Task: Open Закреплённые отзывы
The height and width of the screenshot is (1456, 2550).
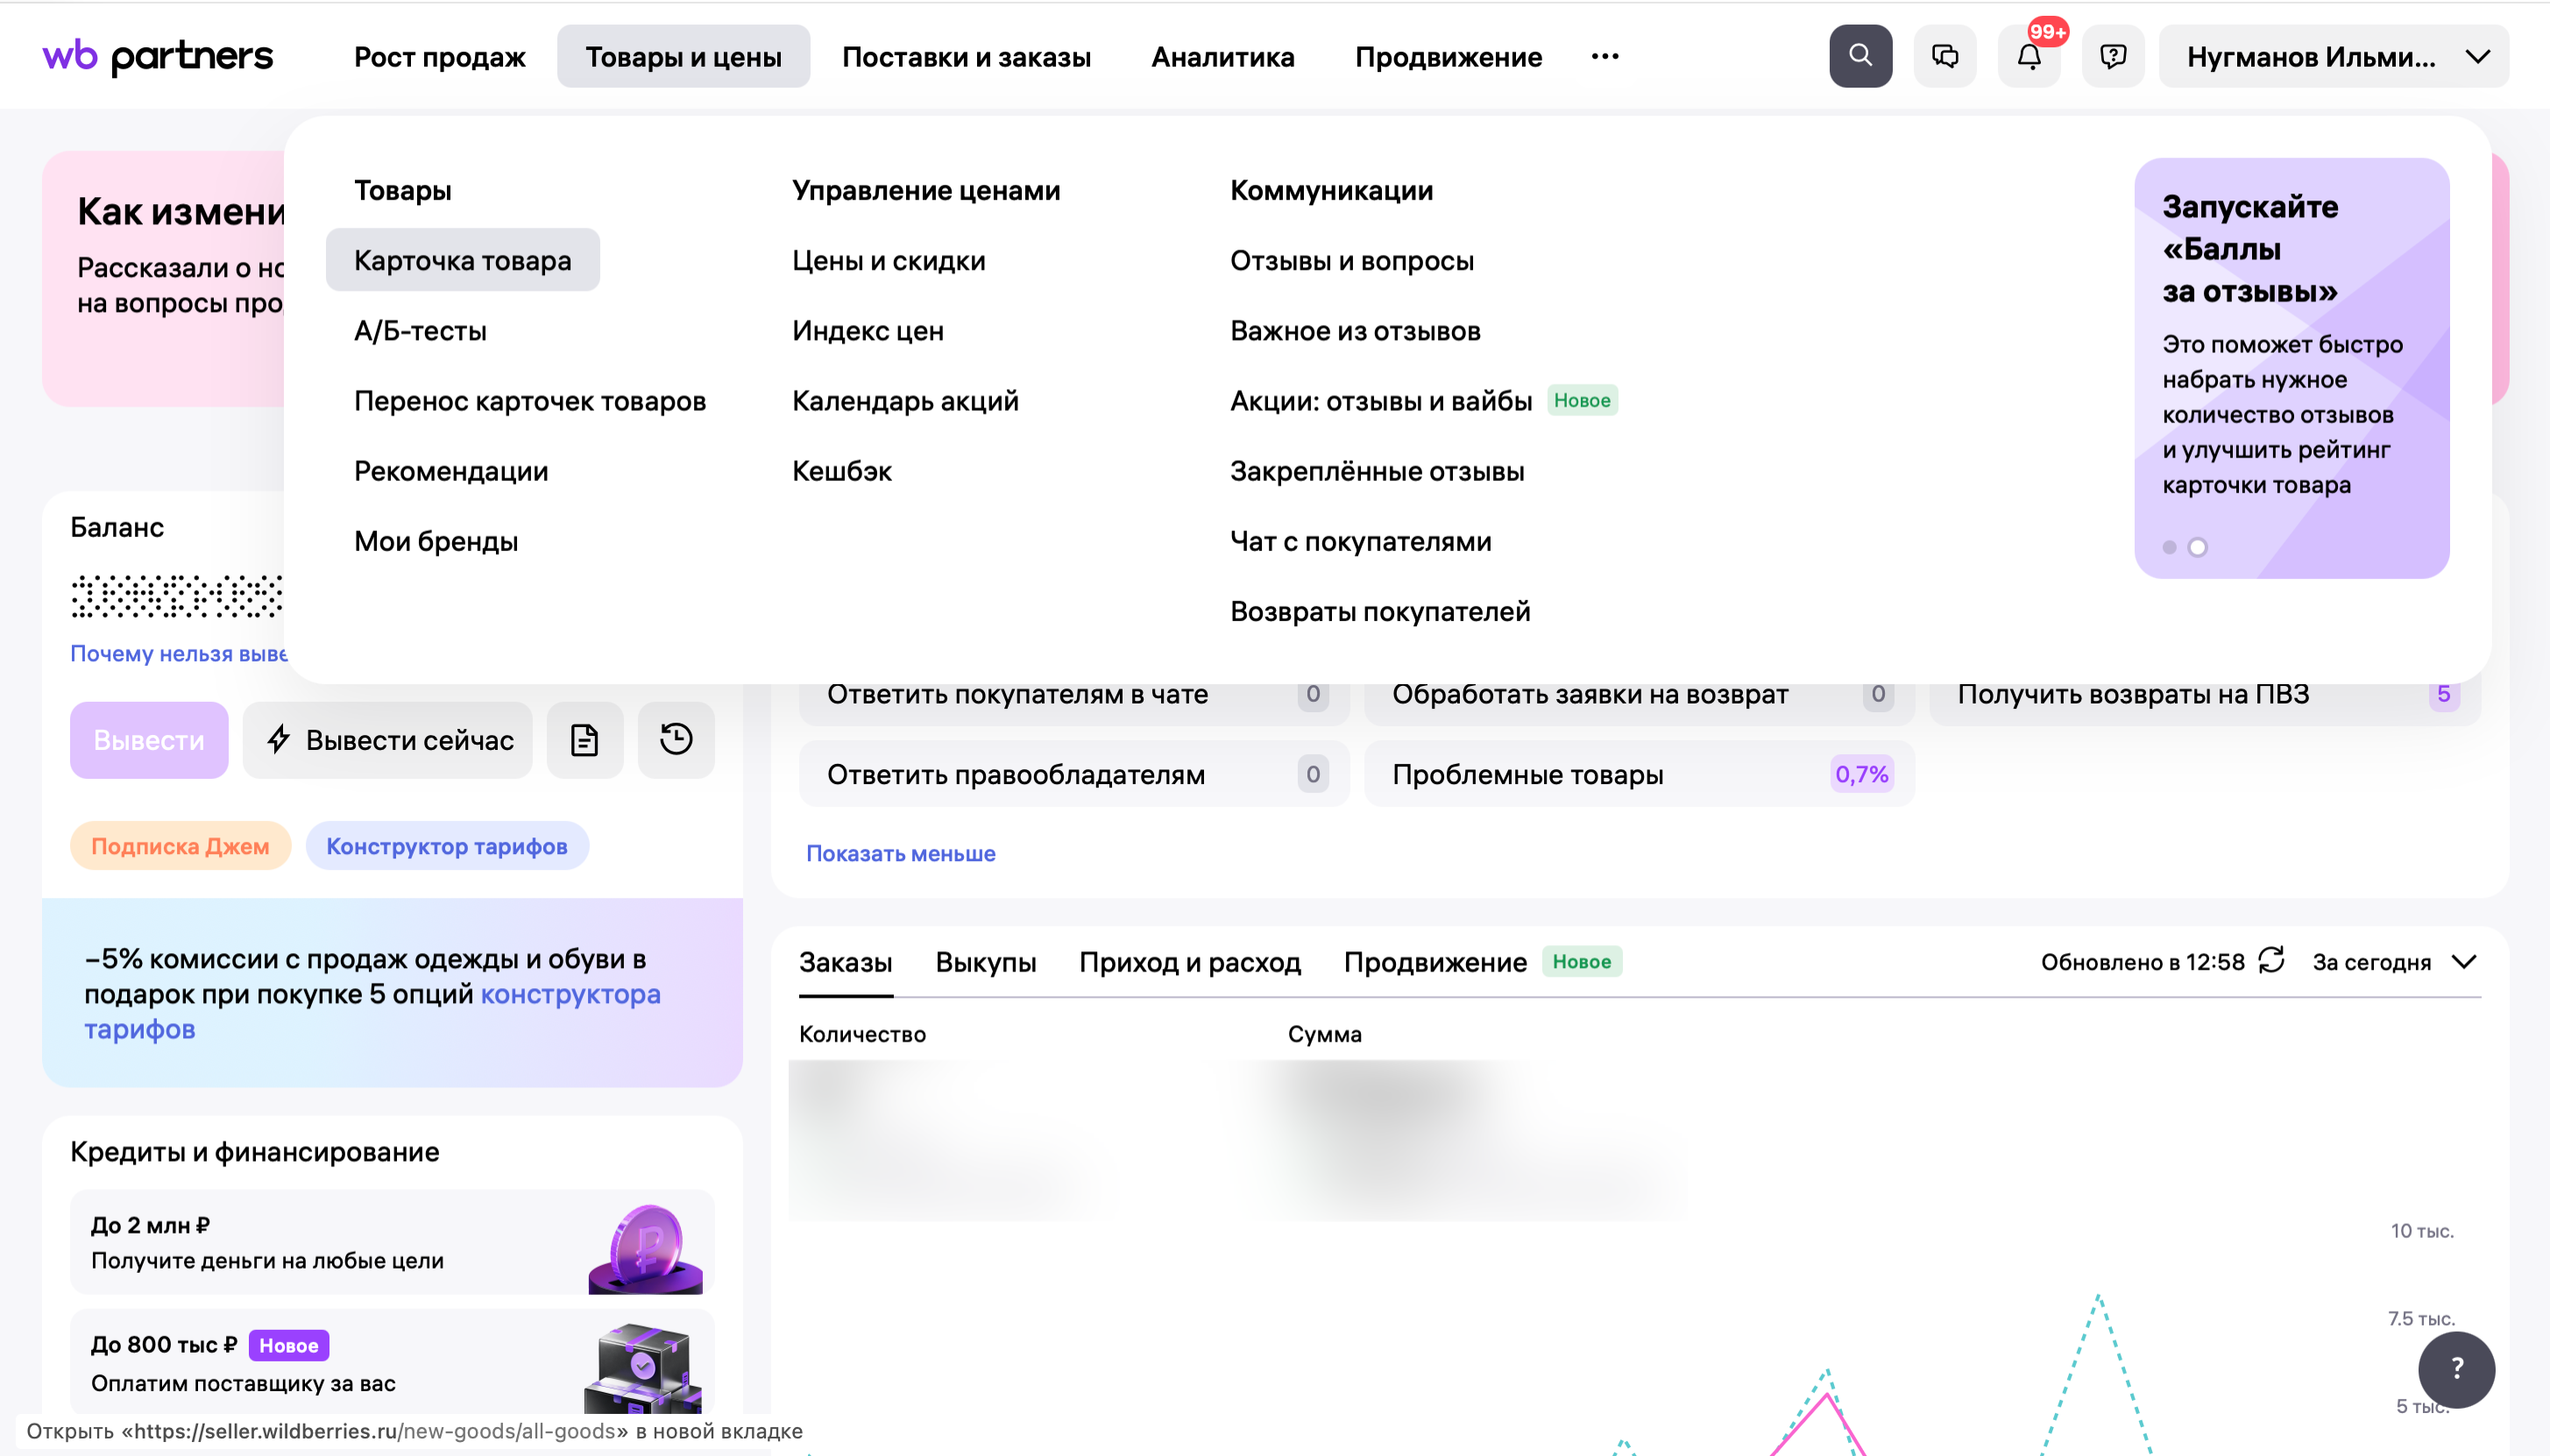Action: coord(1377,470)
